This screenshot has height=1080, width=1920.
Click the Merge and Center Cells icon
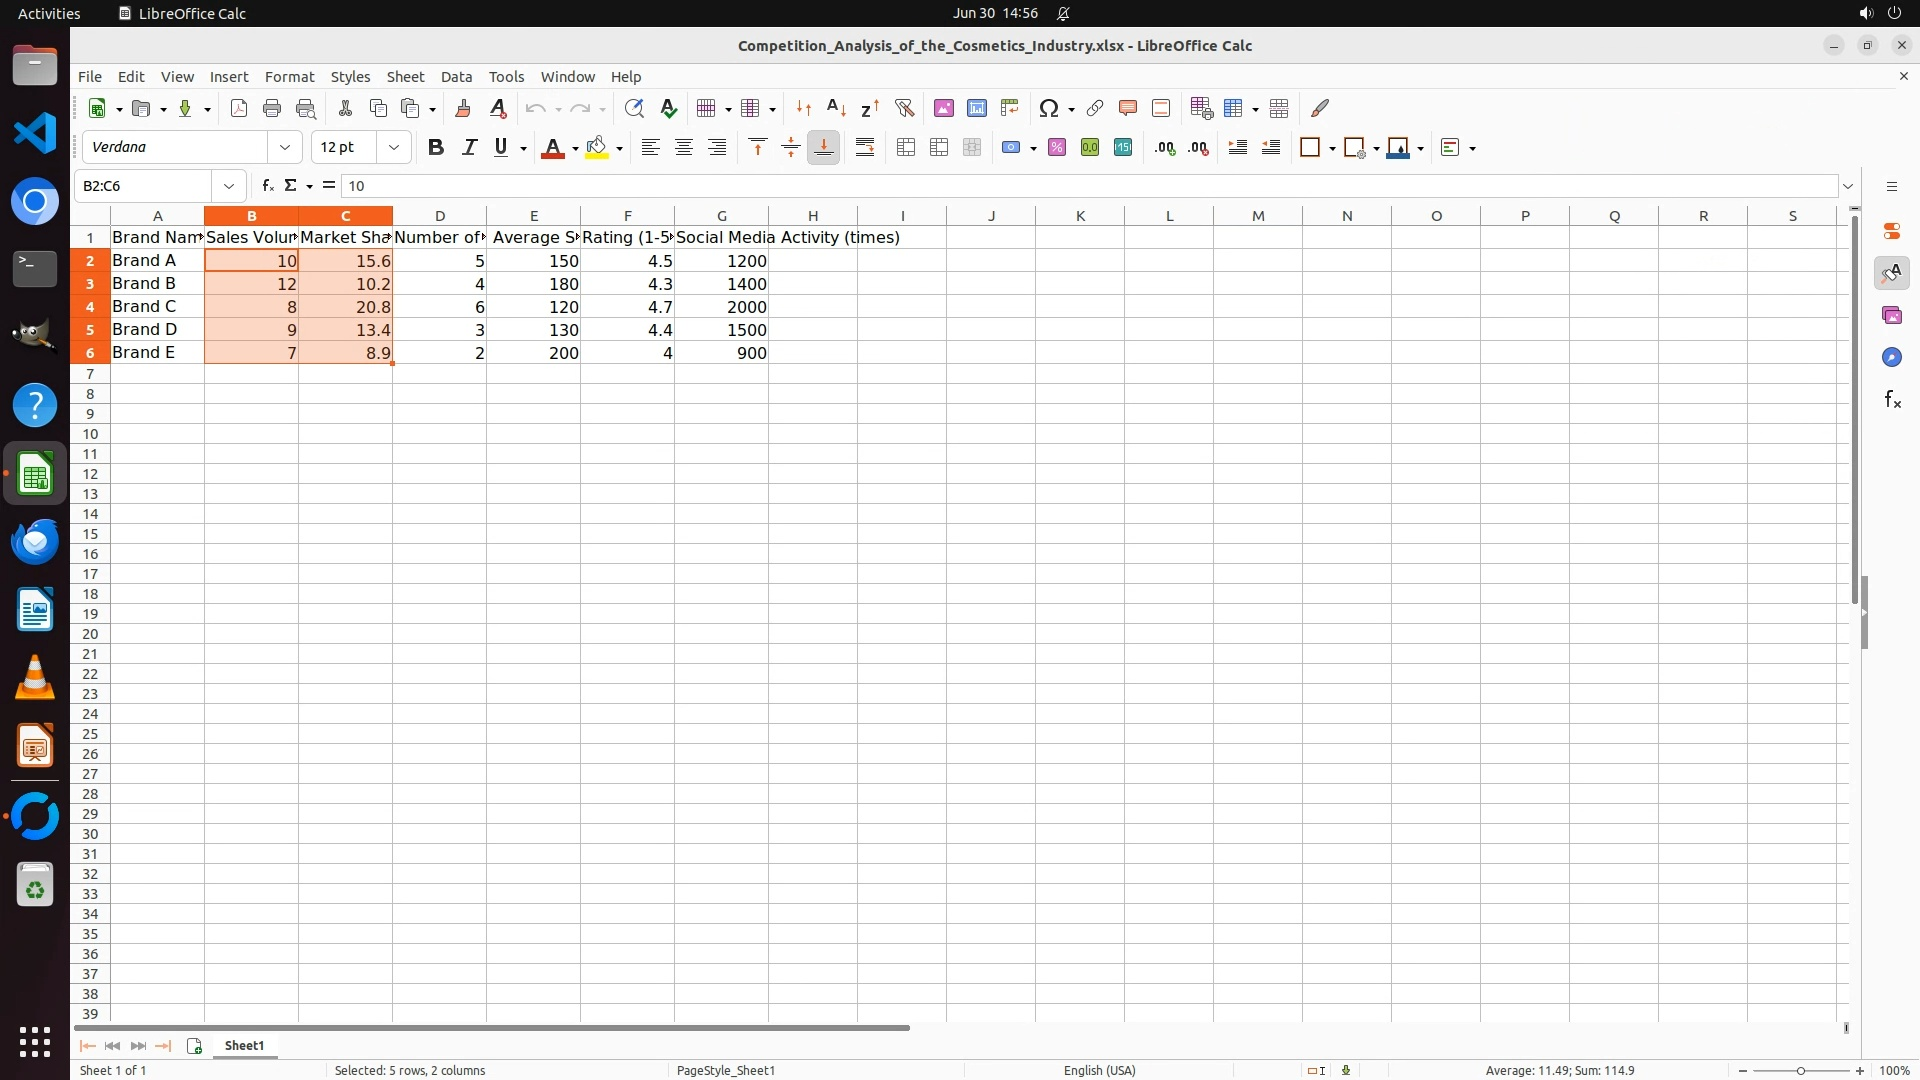point(906,148)
